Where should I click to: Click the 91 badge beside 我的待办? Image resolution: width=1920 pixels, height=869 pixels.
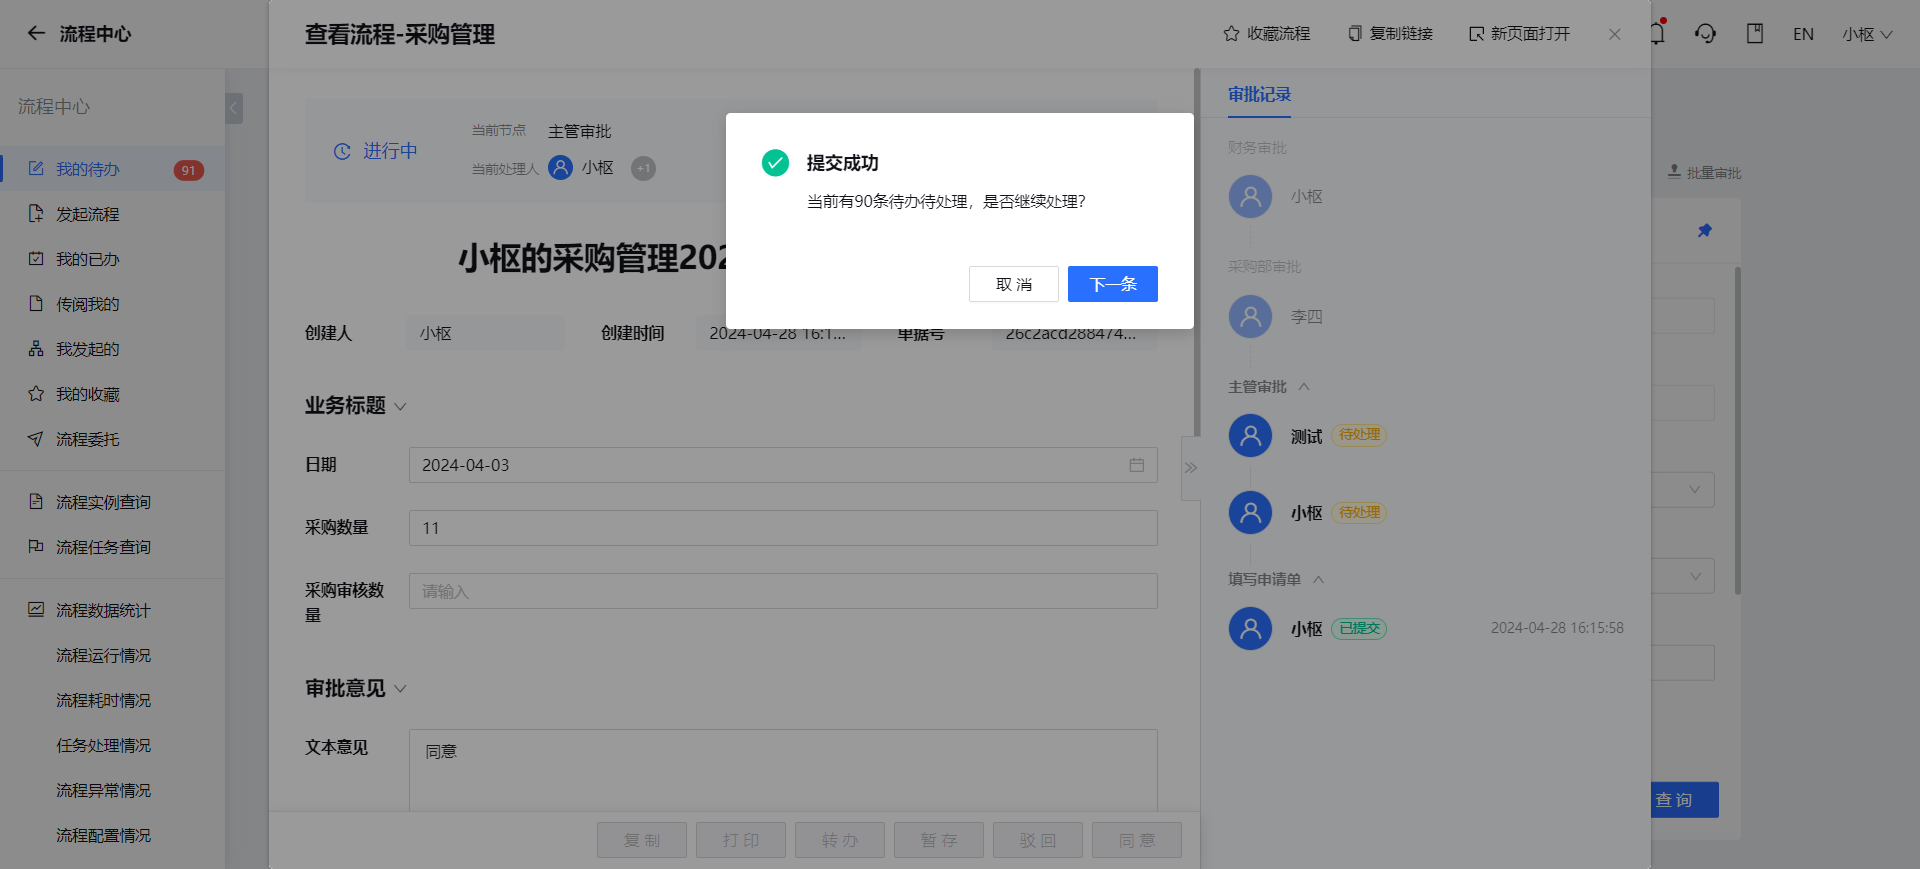click(189, 170)
